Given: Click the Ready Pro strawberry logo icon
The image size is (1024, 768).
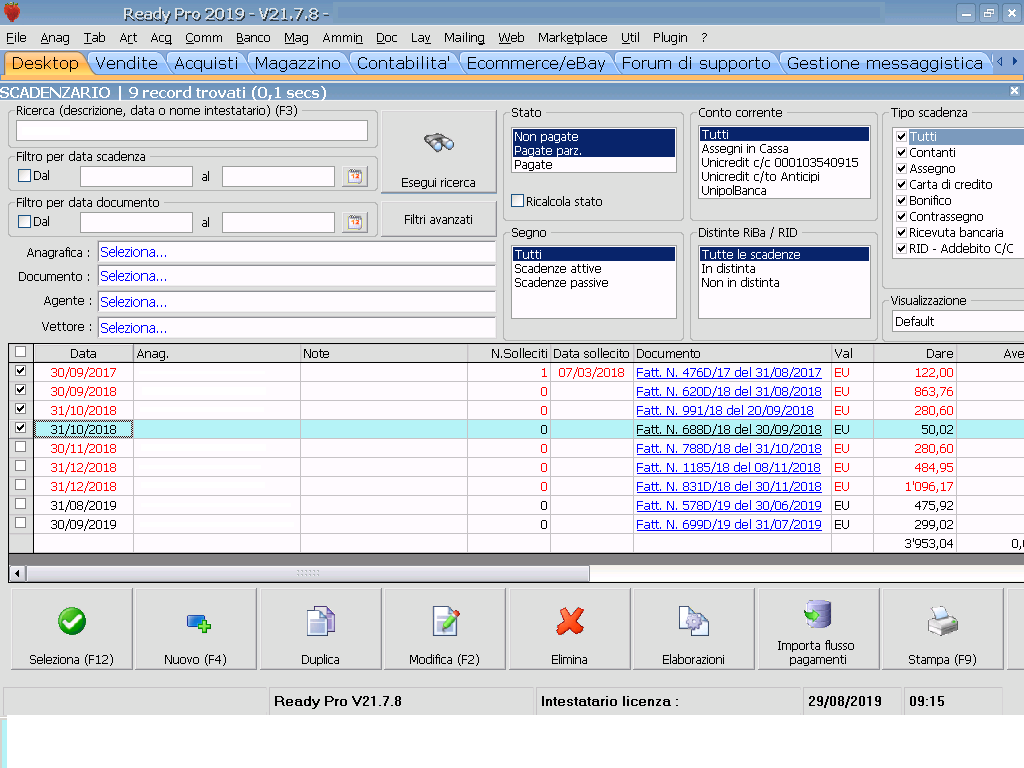Looking at the screenshot, I should 12,12.
